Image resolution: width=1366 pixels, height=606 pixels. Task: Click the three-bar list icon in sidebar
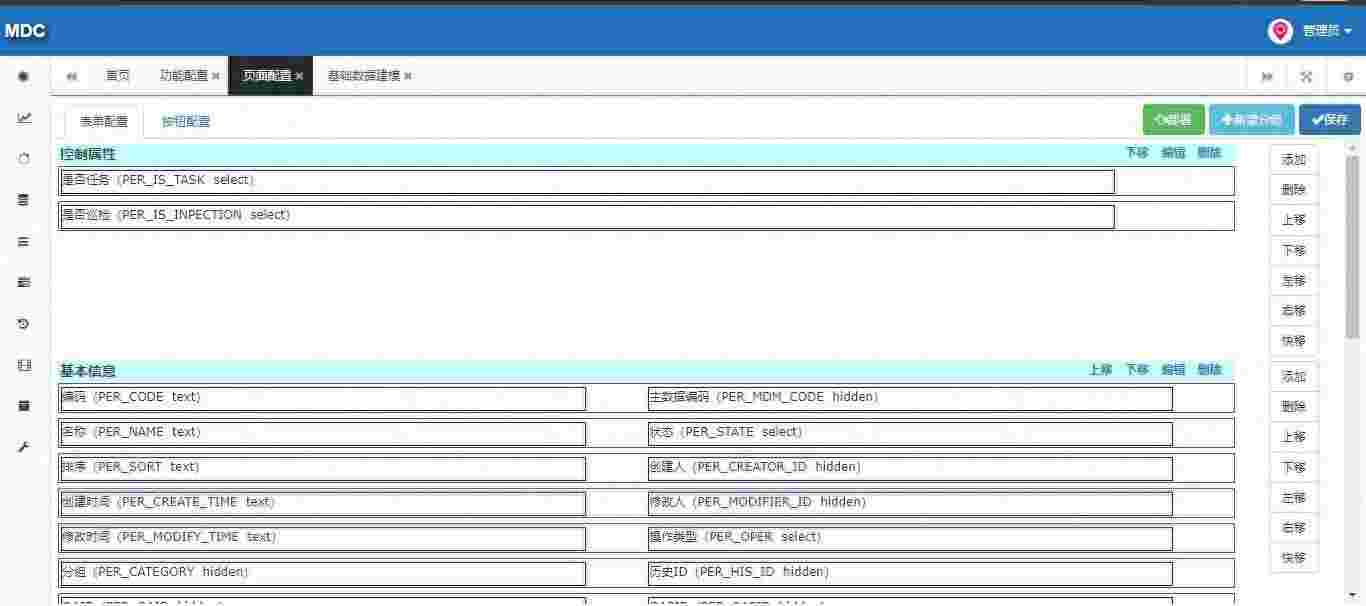[24, 241]
